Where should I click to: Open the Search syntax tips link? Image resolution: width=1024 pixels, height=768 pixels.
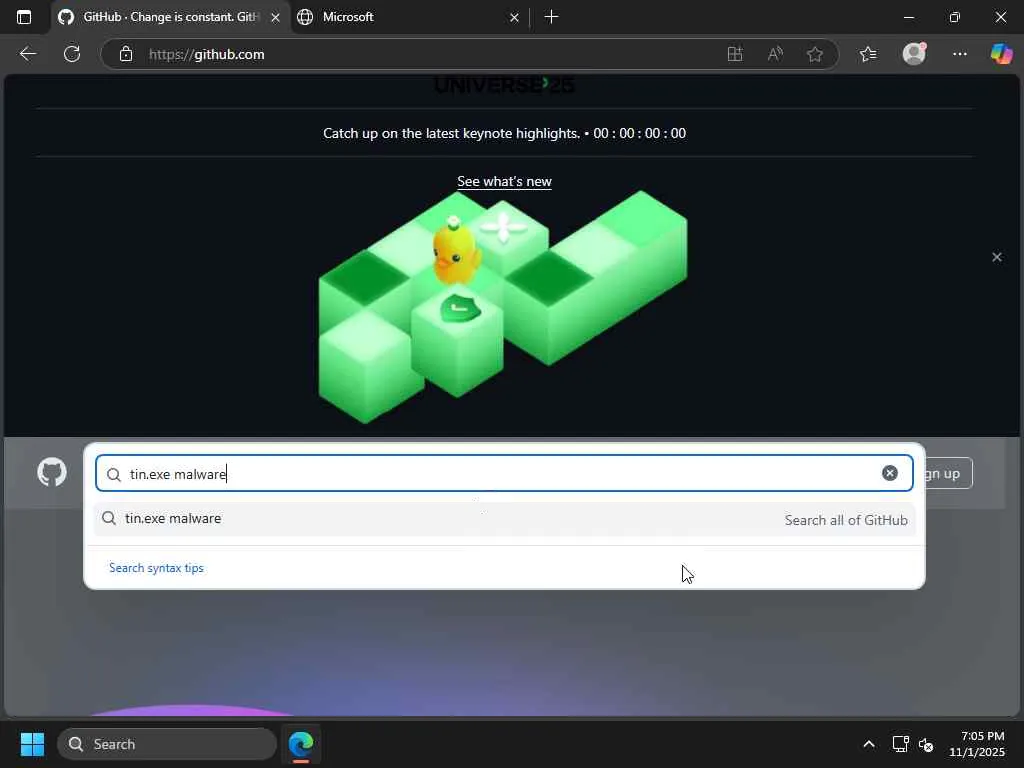(x=156, y=568)
